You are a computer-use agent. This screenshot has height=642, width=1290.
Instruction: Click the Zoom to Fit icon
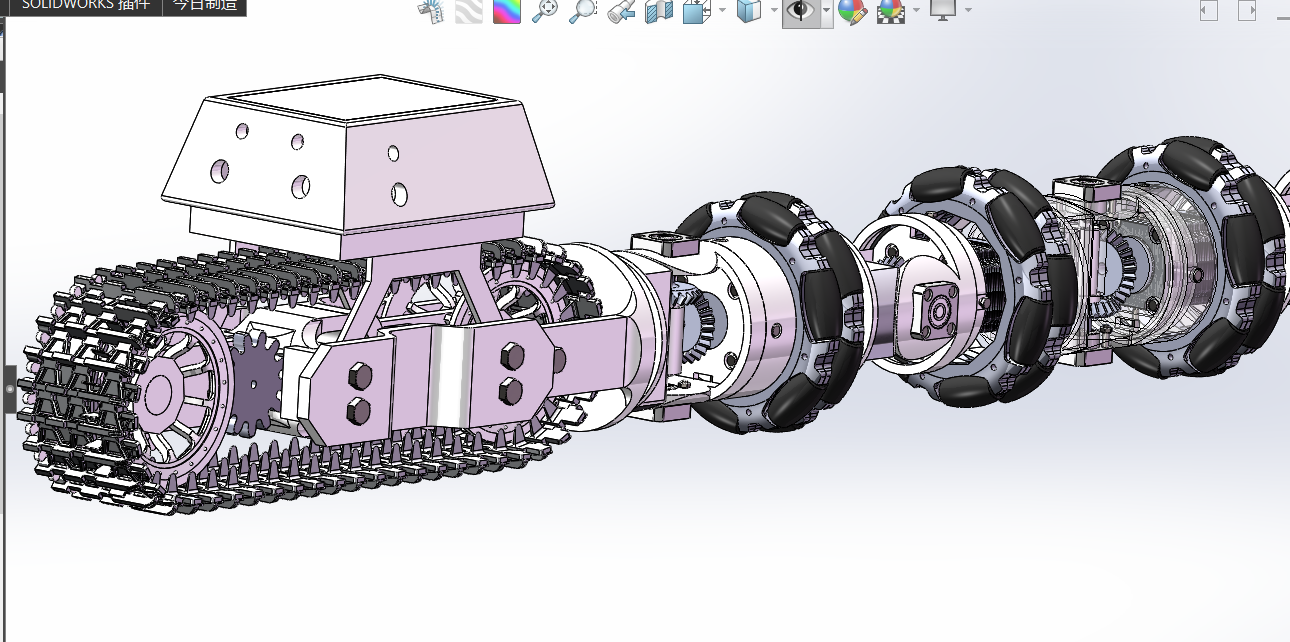click(x=545, y=11)
